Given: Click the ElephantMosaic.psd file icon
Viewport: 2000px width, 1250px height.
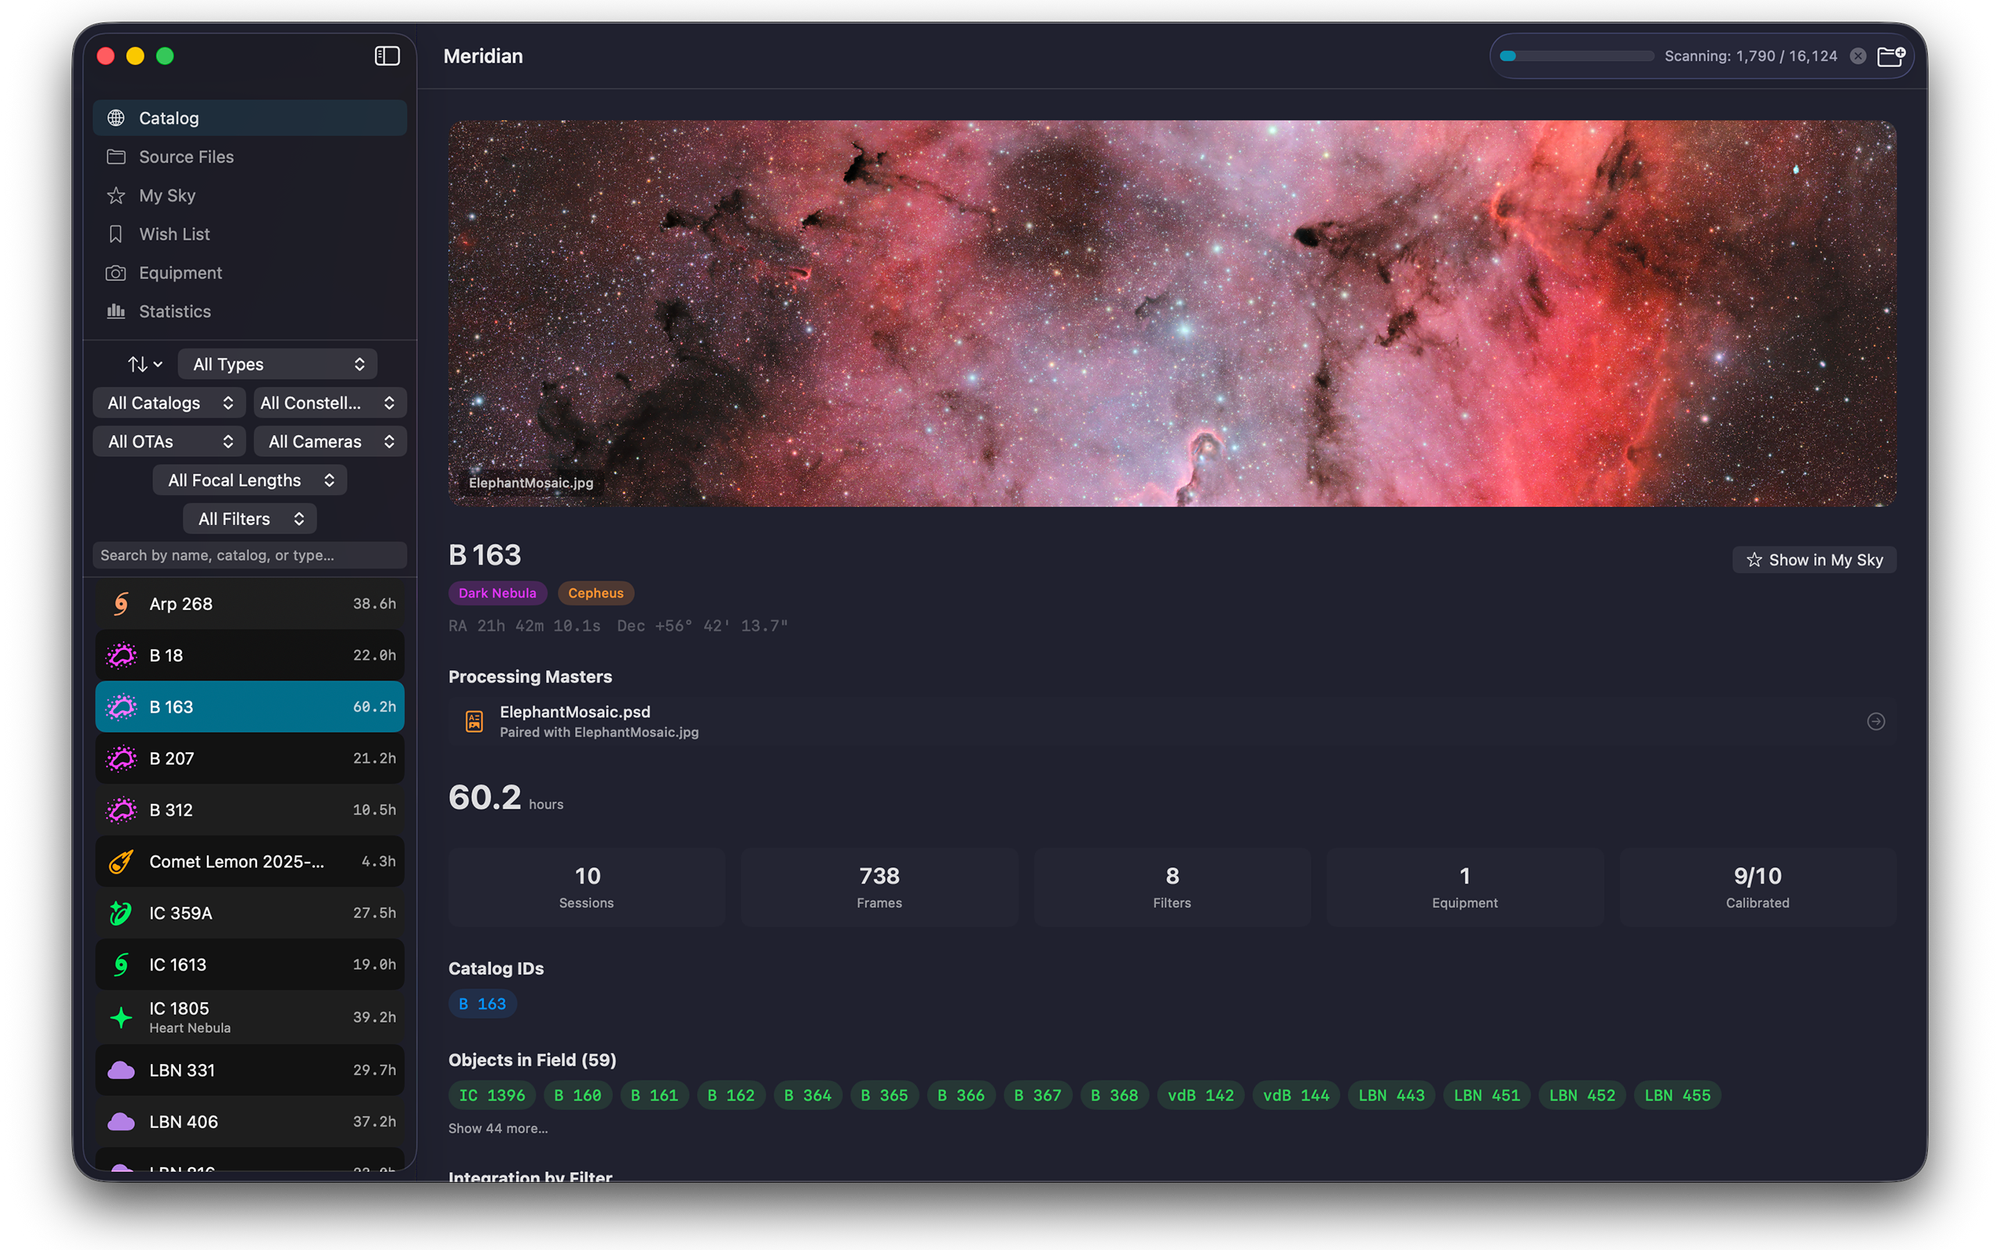Looking at the screenshot, I should coord(474,721).
